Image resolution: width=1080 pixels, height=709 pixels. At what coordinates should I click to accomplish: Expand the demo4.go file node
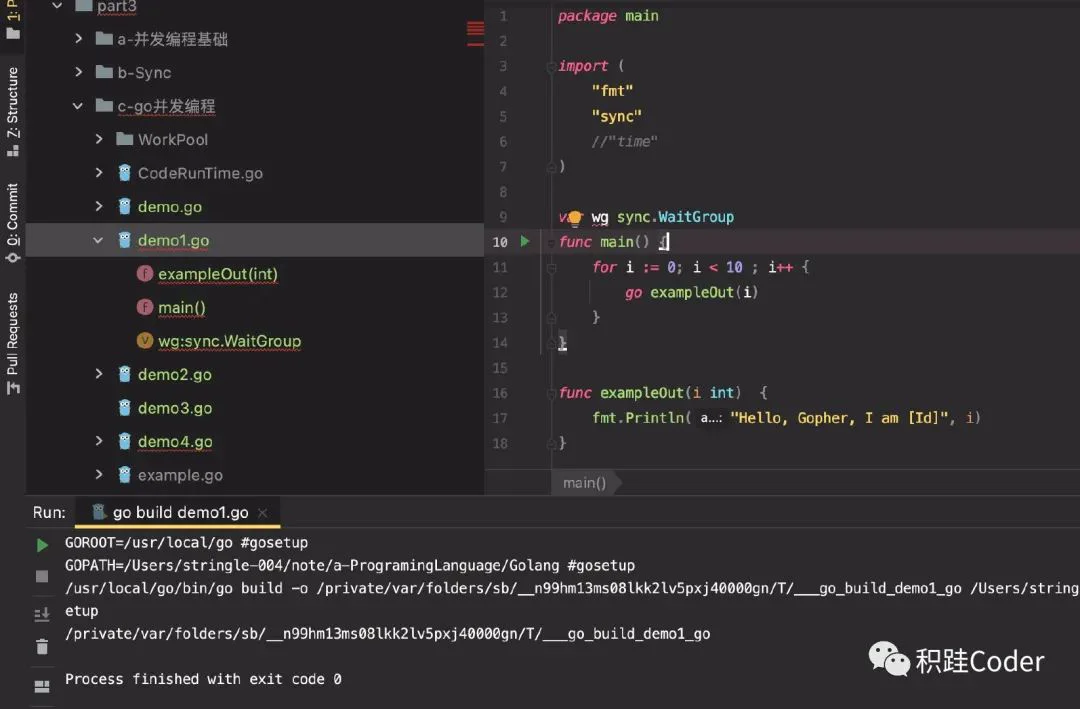[x=98, y=441]
